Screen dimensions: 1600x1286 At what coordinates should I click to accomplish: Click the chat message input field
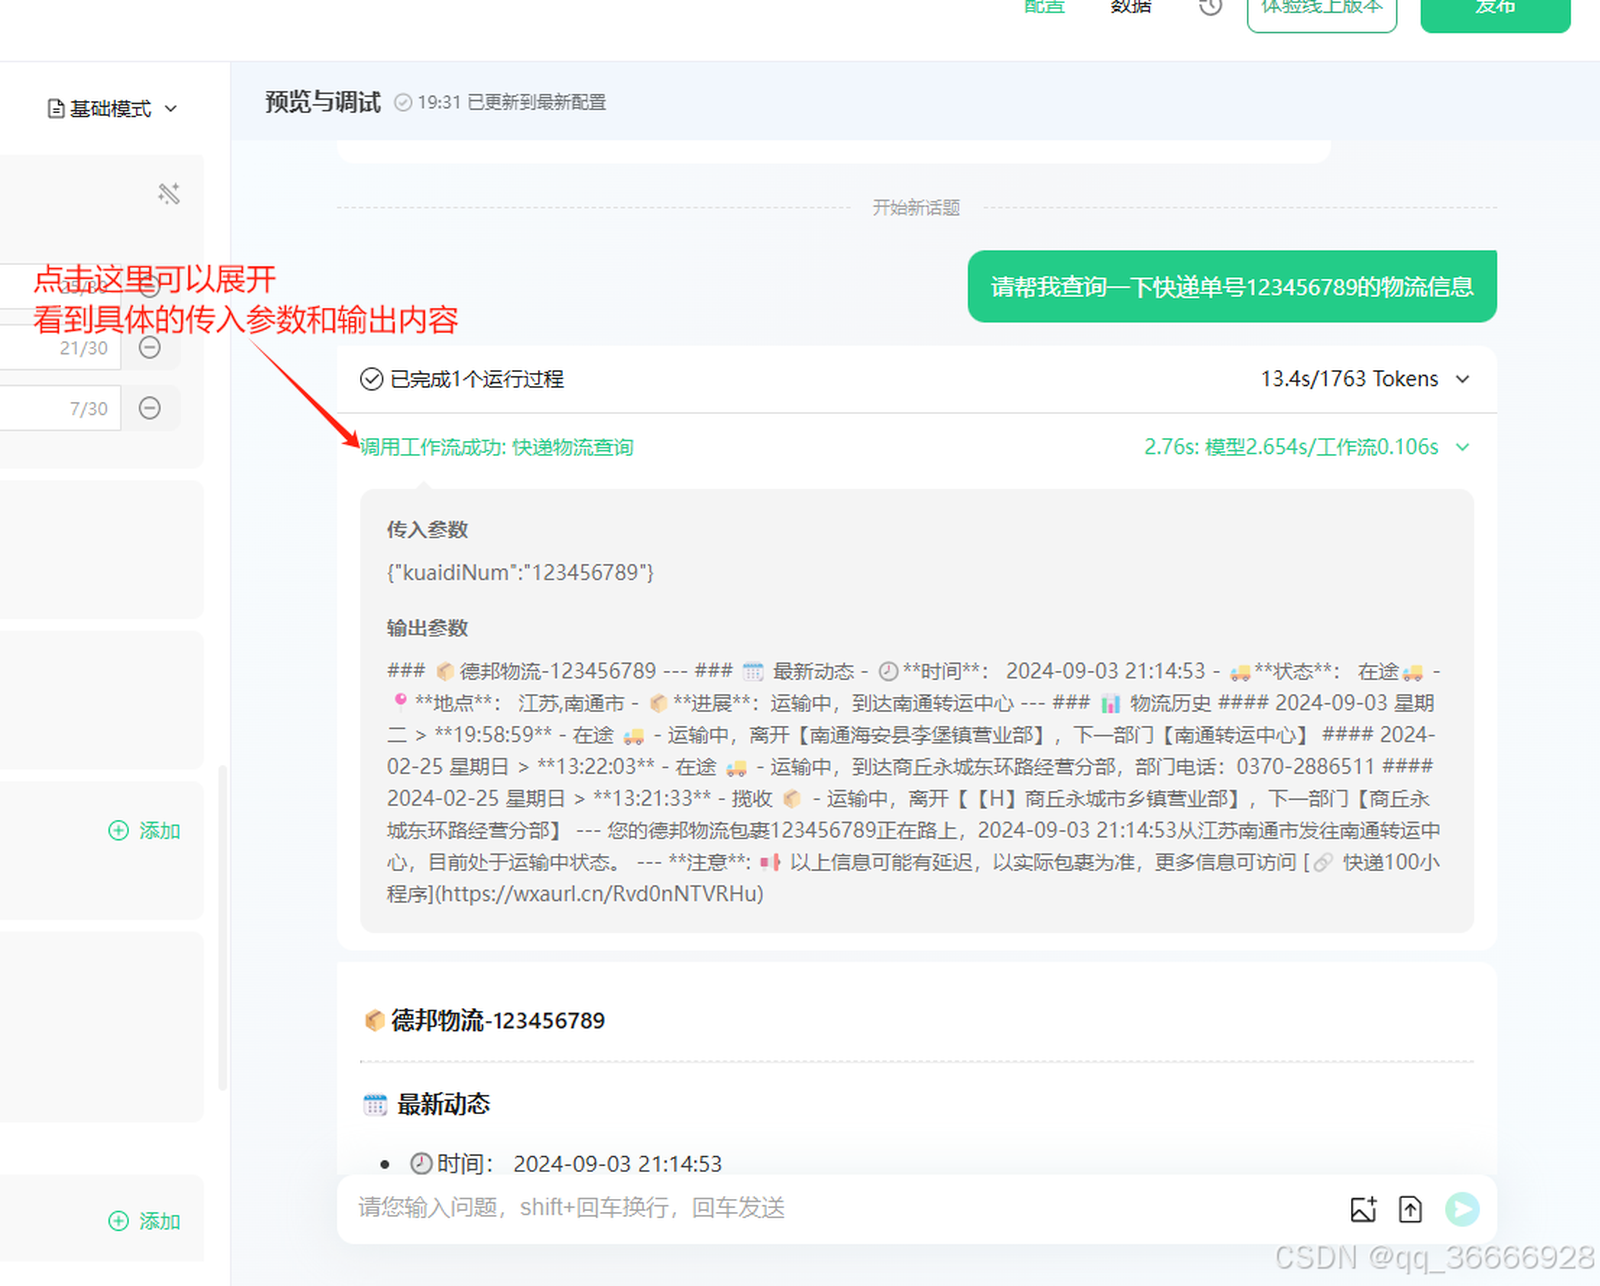(840, 1208)
